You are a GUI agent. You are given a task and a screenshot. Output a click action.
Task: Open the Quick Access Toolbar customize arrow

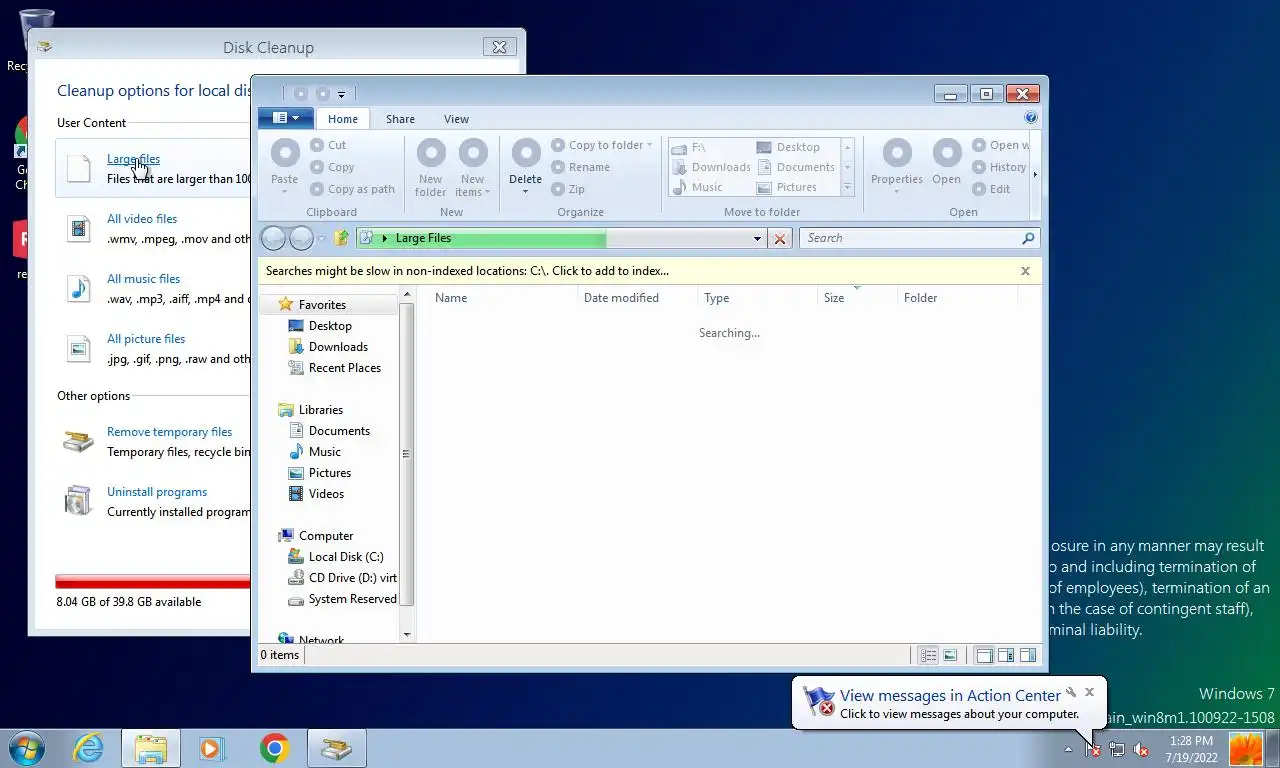tap(341, 94)
